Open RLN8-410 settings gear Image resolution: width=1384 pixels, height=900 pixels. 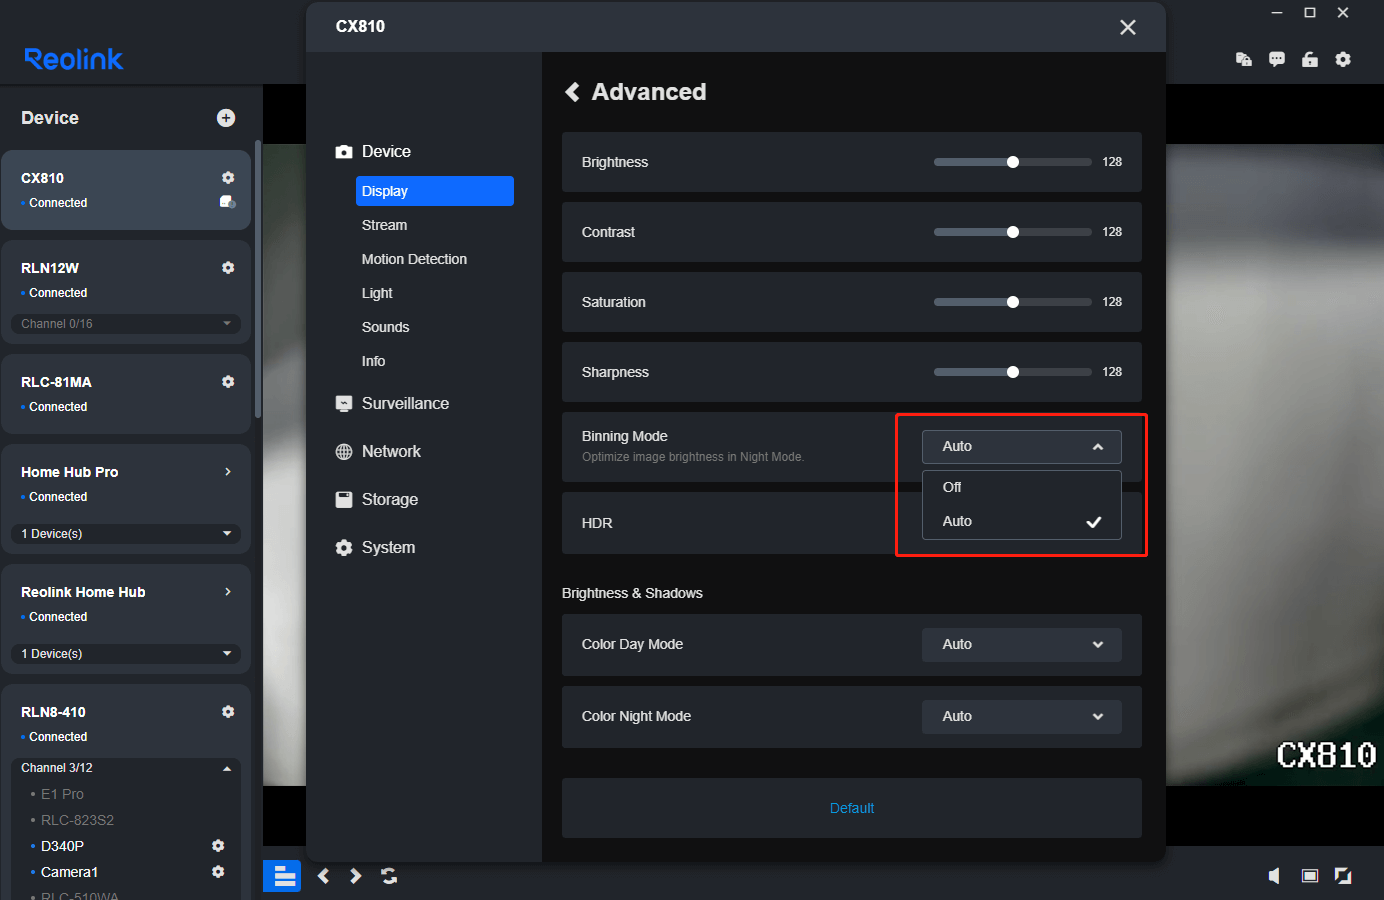pos(228,711)
